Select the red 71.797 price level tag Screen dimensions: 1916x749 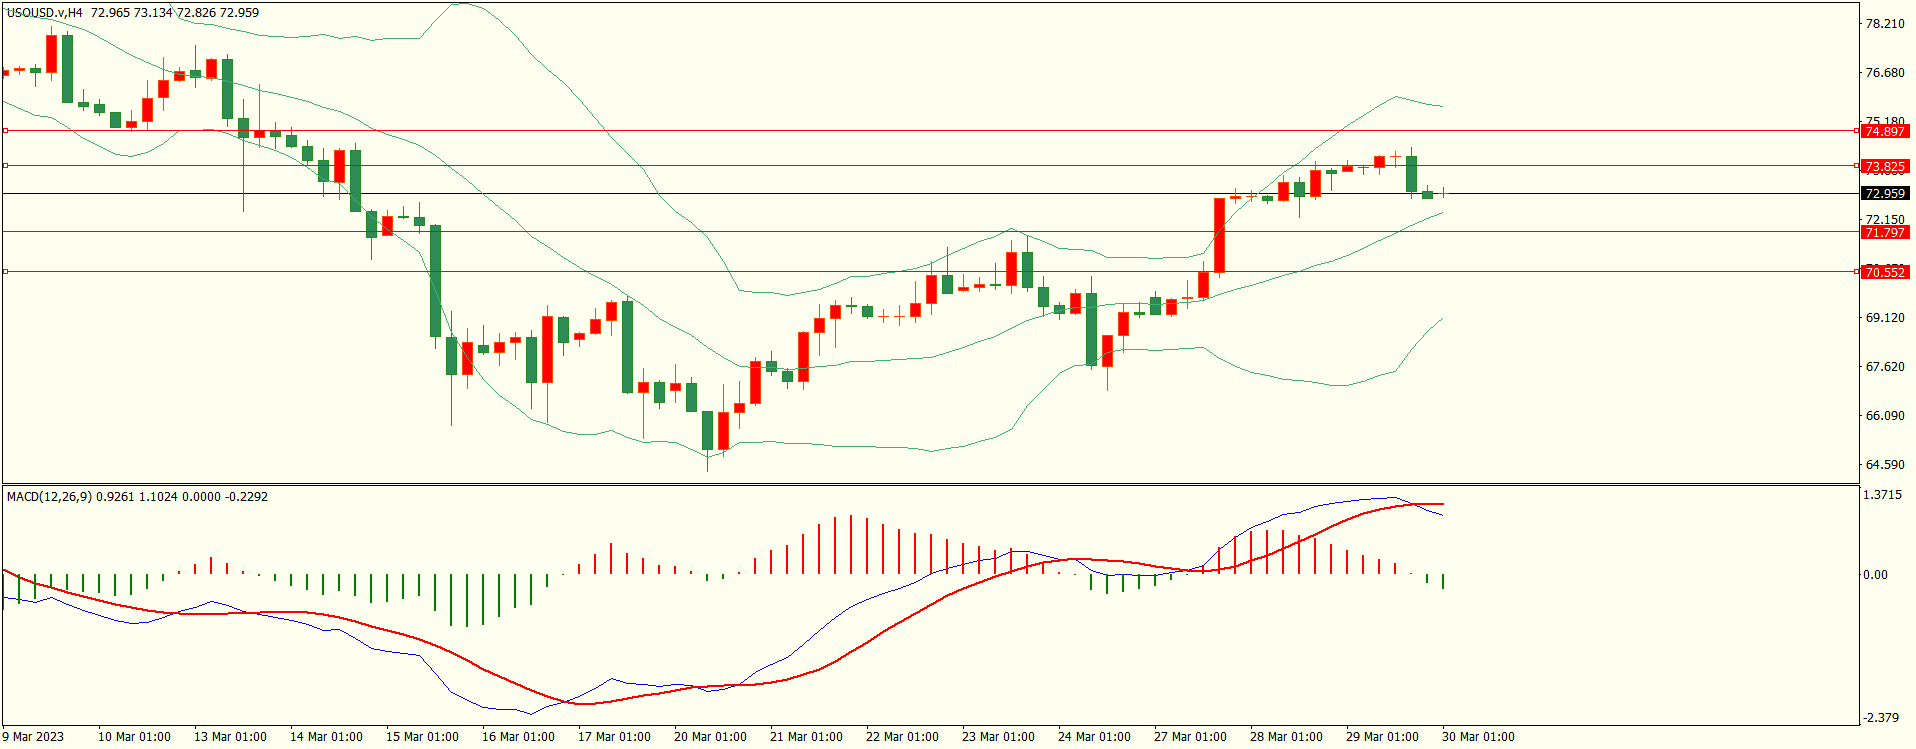pos(1885,232)
